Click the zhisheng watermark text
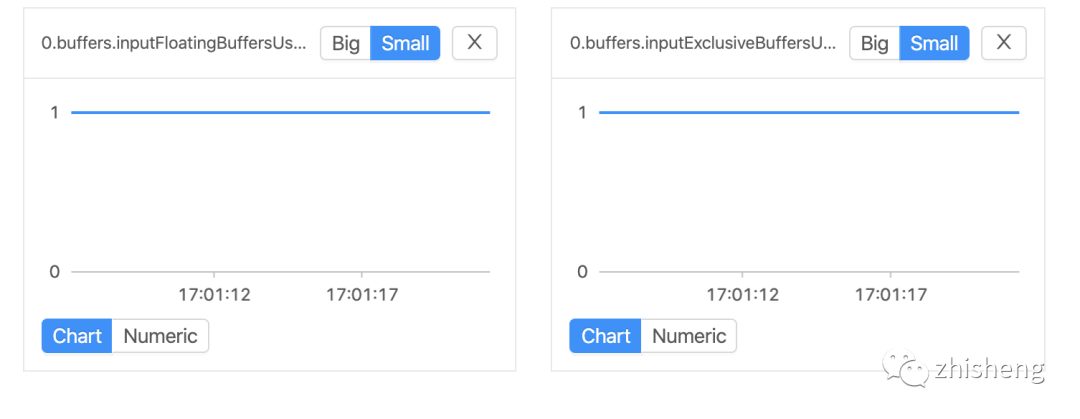The height and width of the screenshot is (419, 1080). (x=989, y=370)
